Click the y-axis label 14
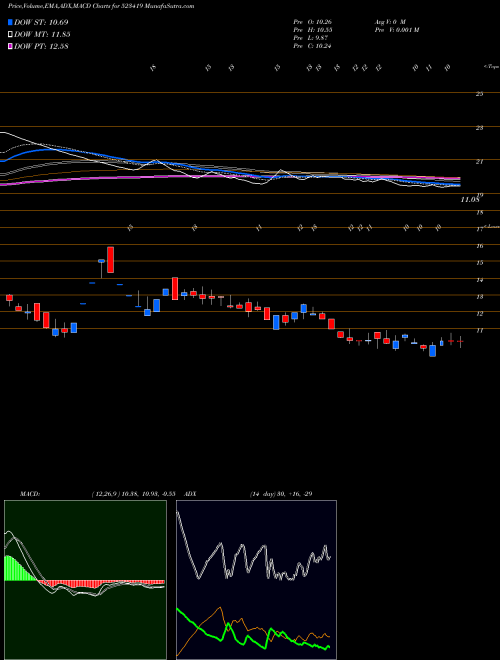The image size is (500, 660). (x=479, y=280)
